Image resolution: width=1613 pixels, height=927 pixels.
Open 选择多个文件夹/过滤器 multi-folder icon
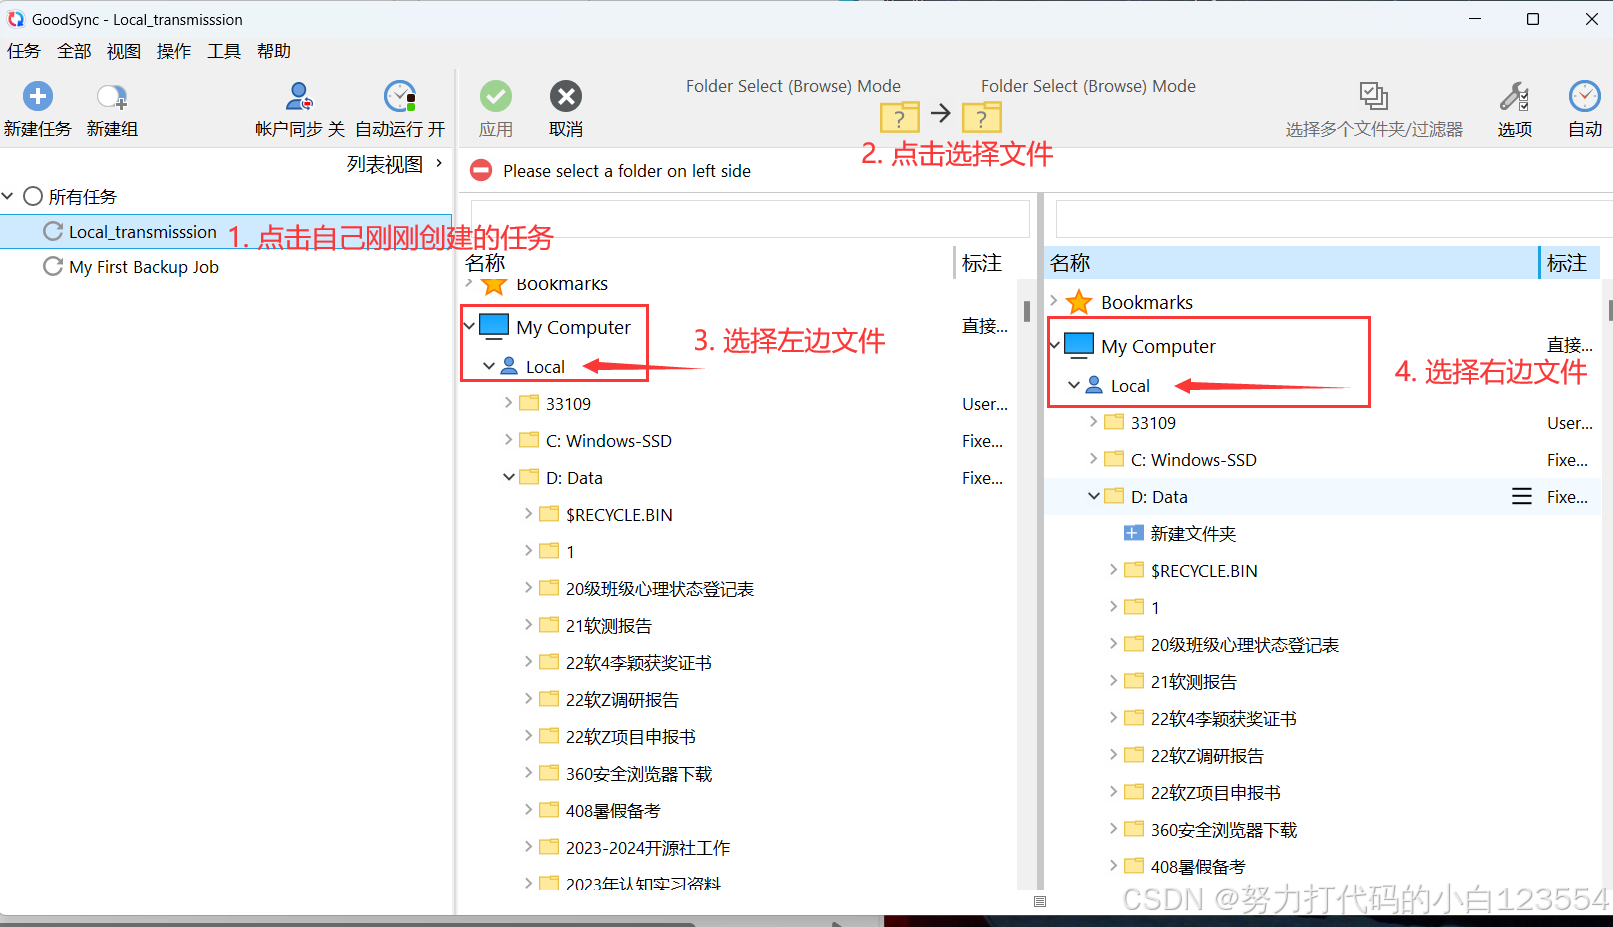[1374, 96]
